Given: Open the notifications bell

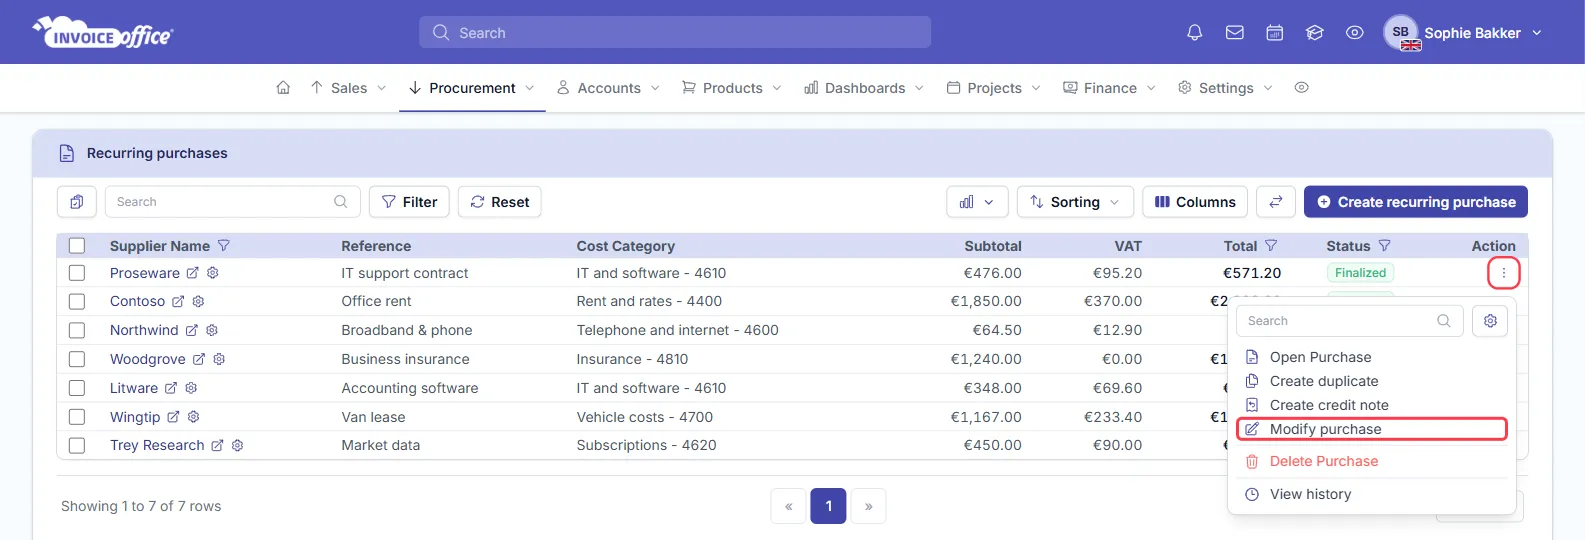Looking at the screenshot, I should (1194, 33).
